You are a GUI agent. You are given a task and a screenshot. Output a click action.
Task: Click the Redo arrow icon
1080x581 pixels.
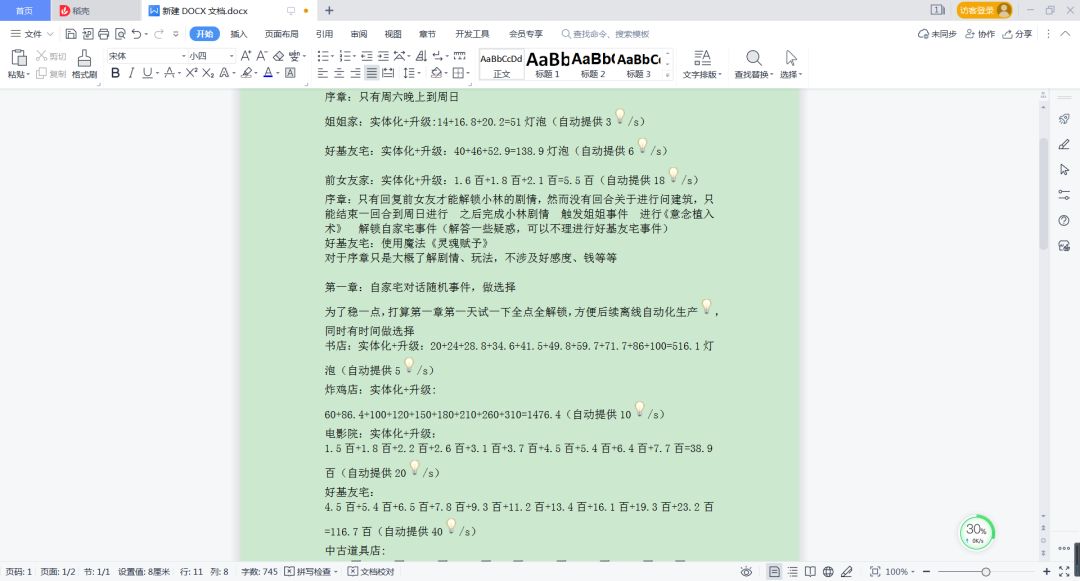tap(159, 34)
